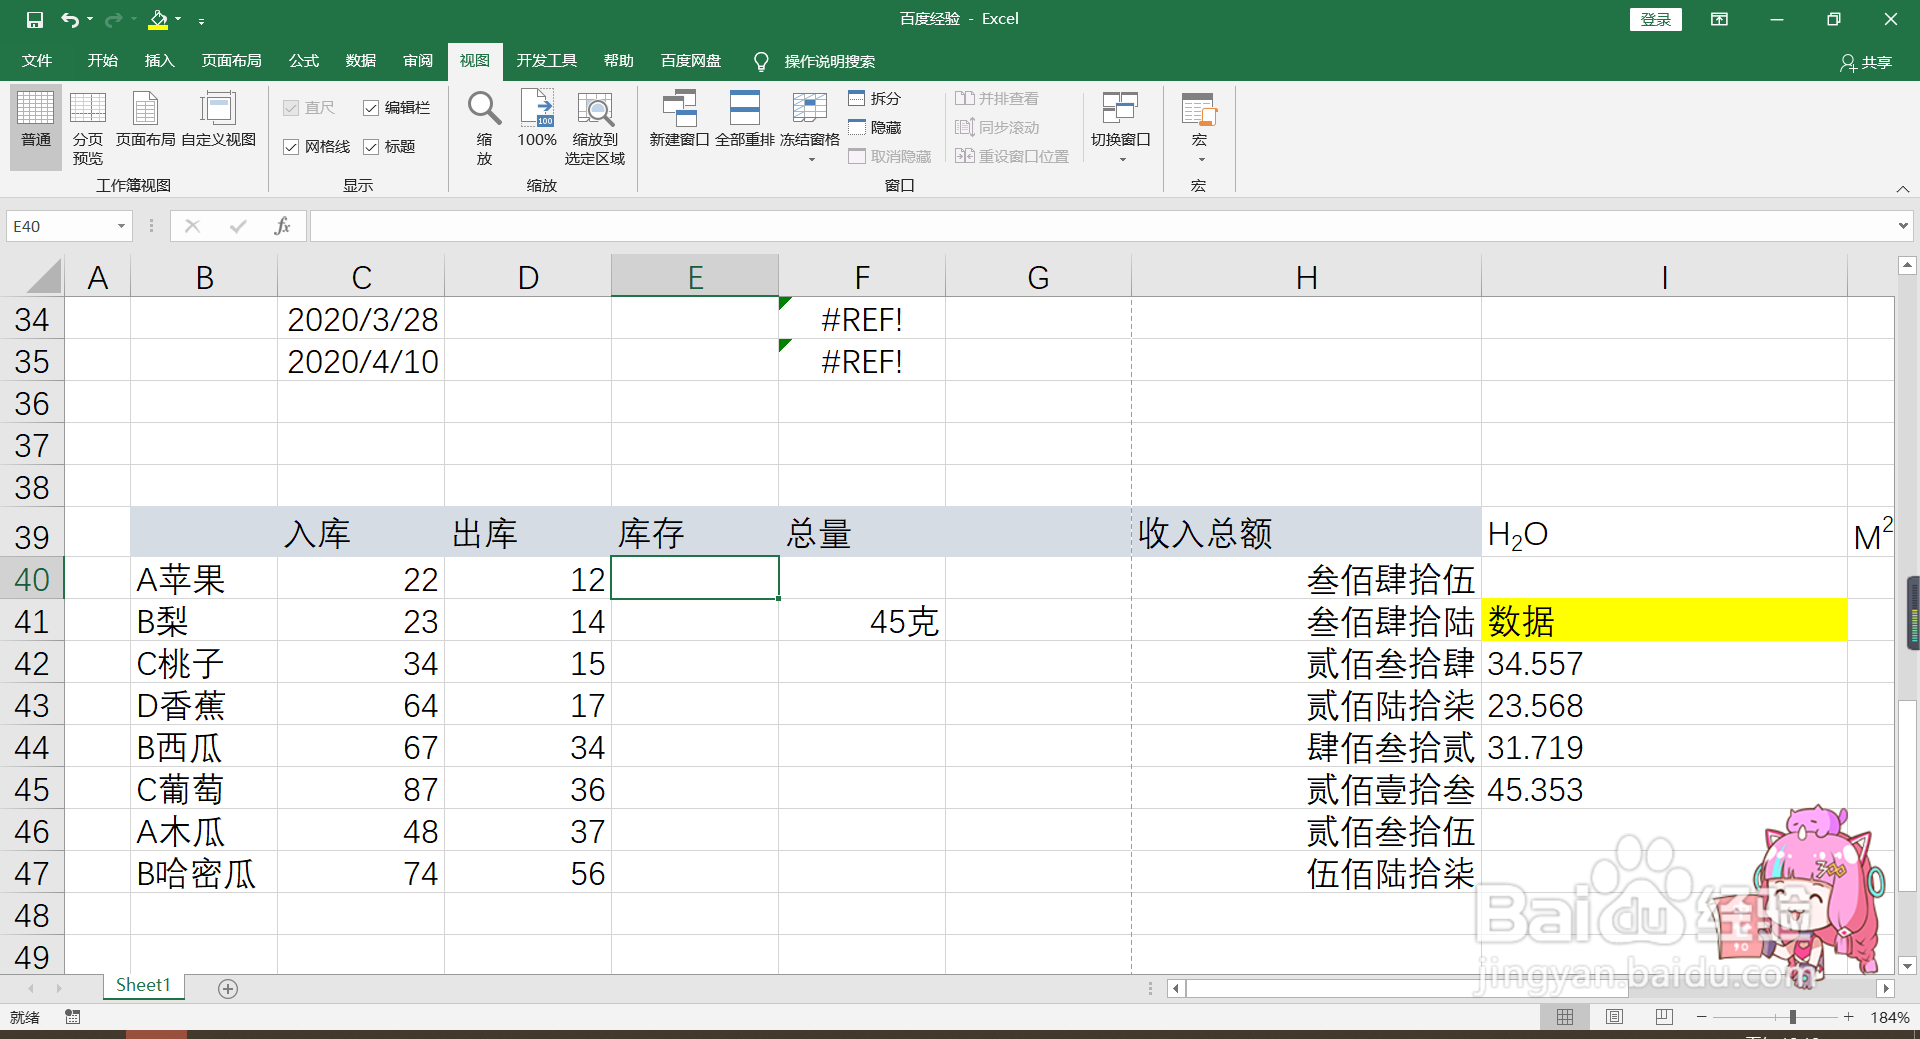The width and height of the screenshot is (1920, 1039).
Task: Expand the Switch Windows (切换窗口) dropdown
Action: coord(1121,160)
